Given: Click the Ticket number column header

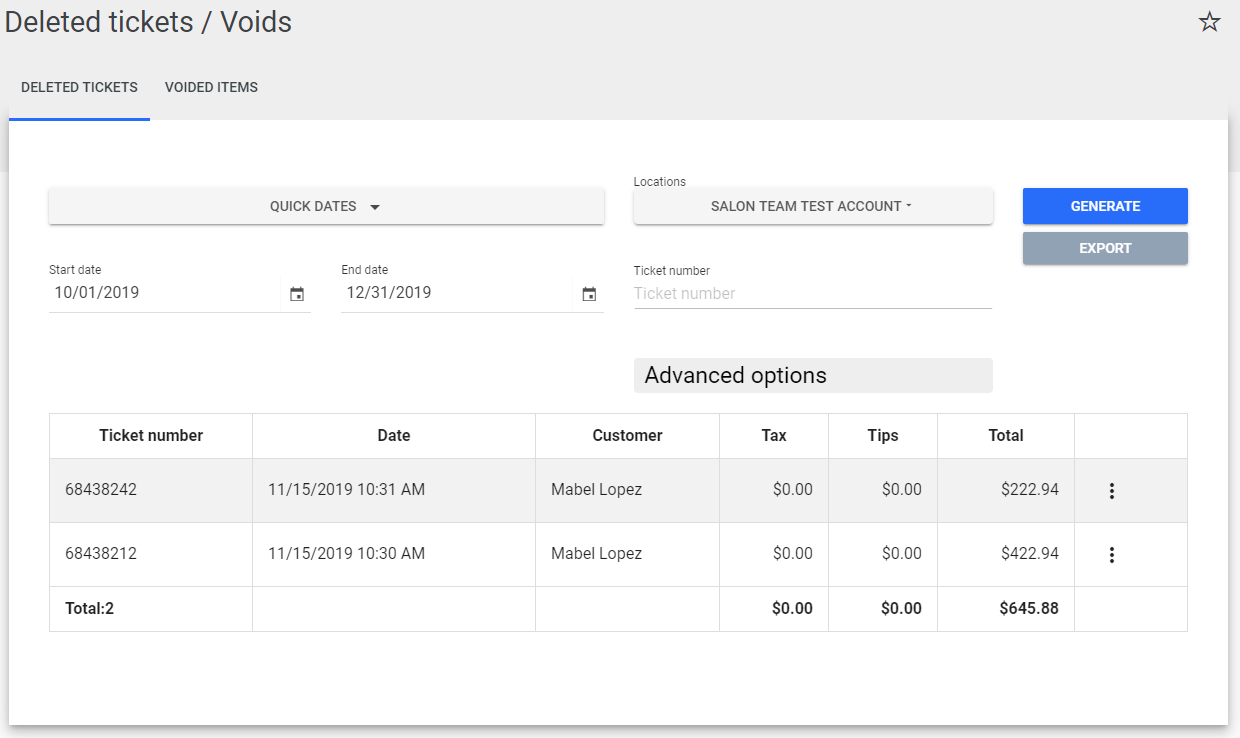Looking at the screenshot, I should (151, 436).
